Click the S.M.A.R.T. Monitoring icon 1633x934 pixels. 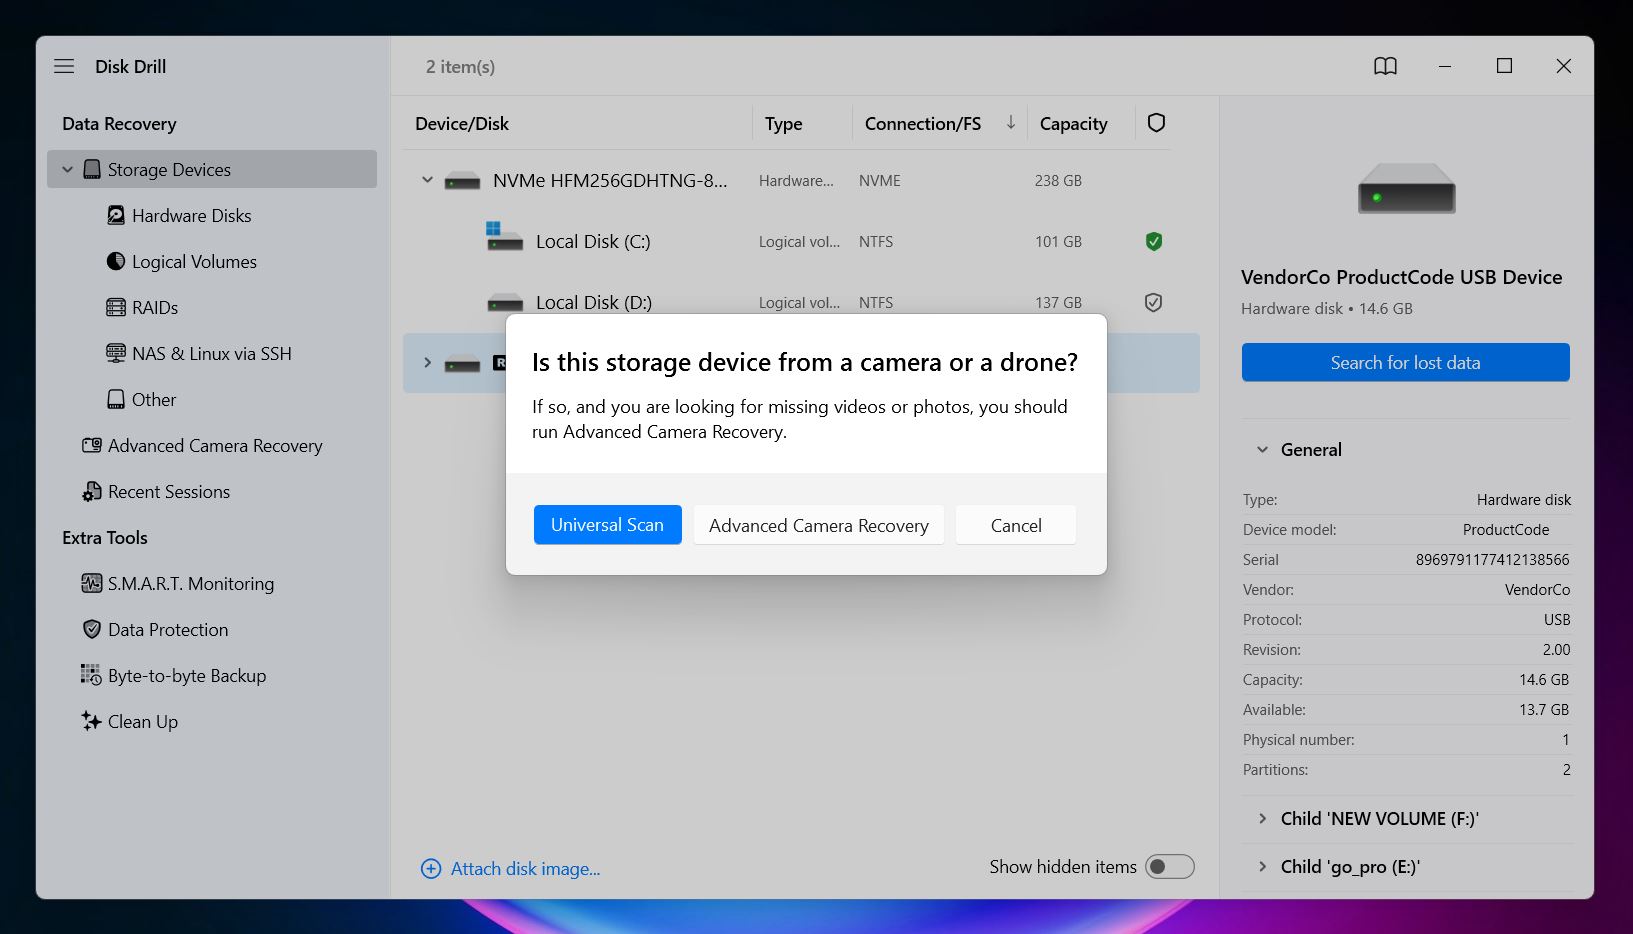click(92, 583)
